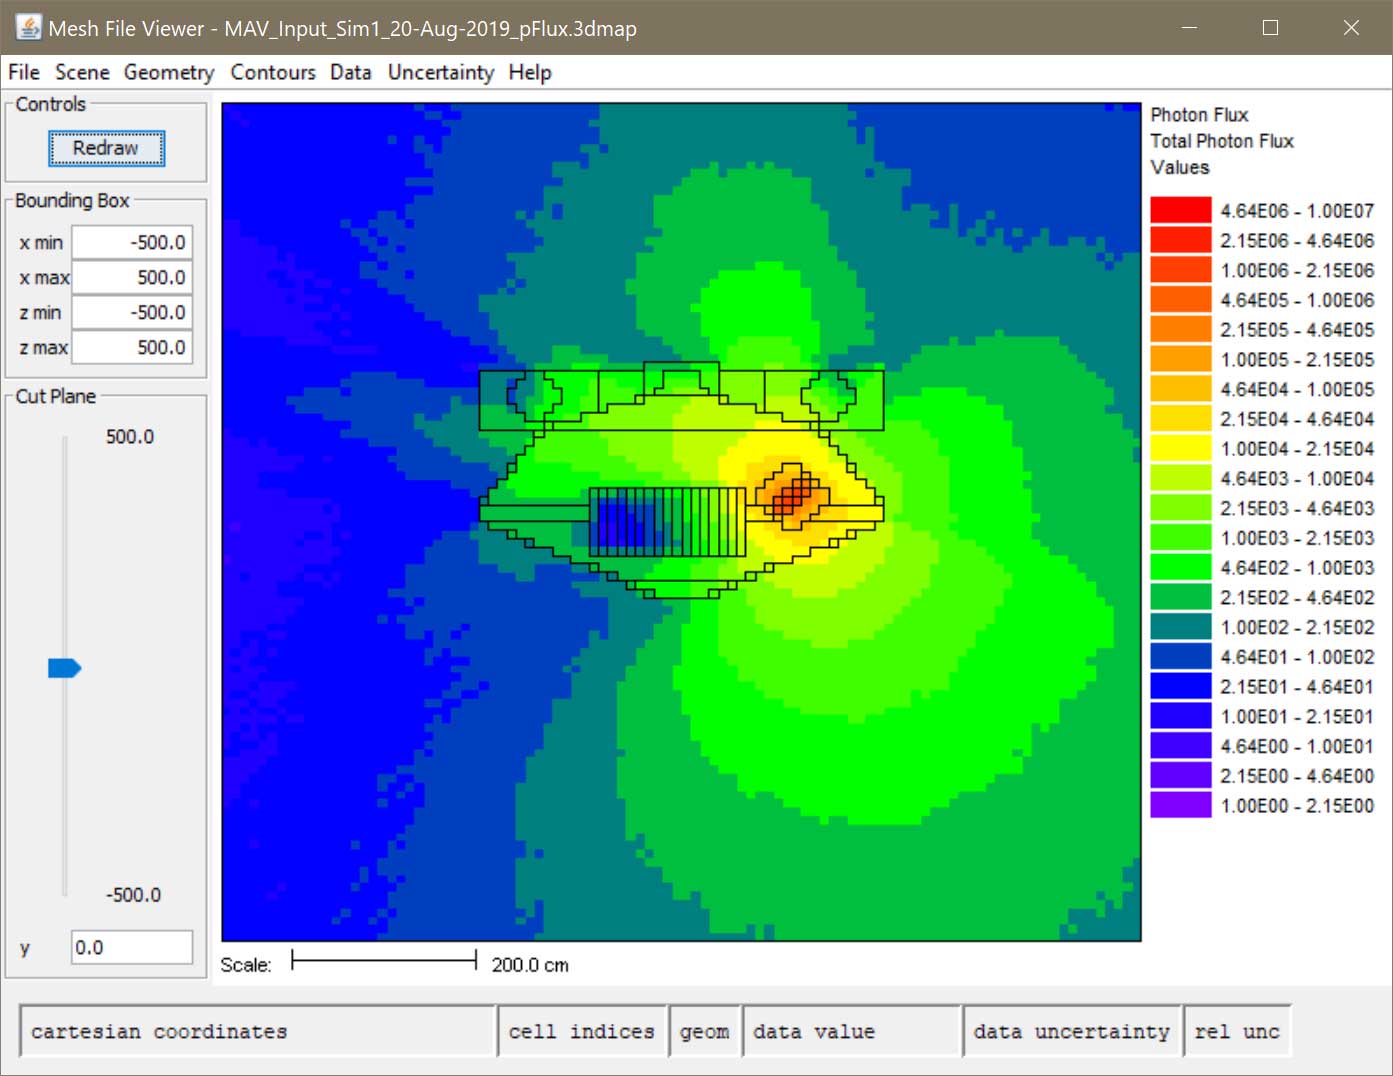Enable the geom readout
The image size is (1393, 1076).
[705, 1031]
